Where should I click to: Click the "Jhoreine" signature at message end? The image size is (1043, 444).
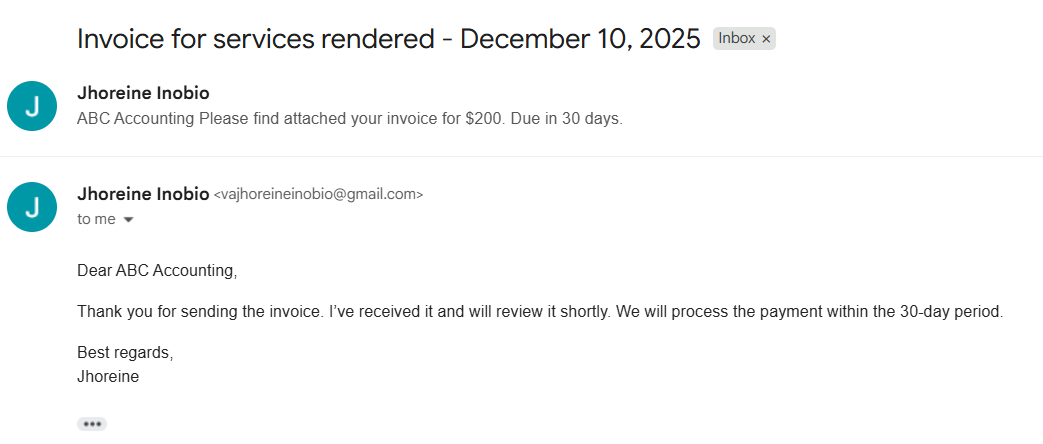tap(108, 376)
